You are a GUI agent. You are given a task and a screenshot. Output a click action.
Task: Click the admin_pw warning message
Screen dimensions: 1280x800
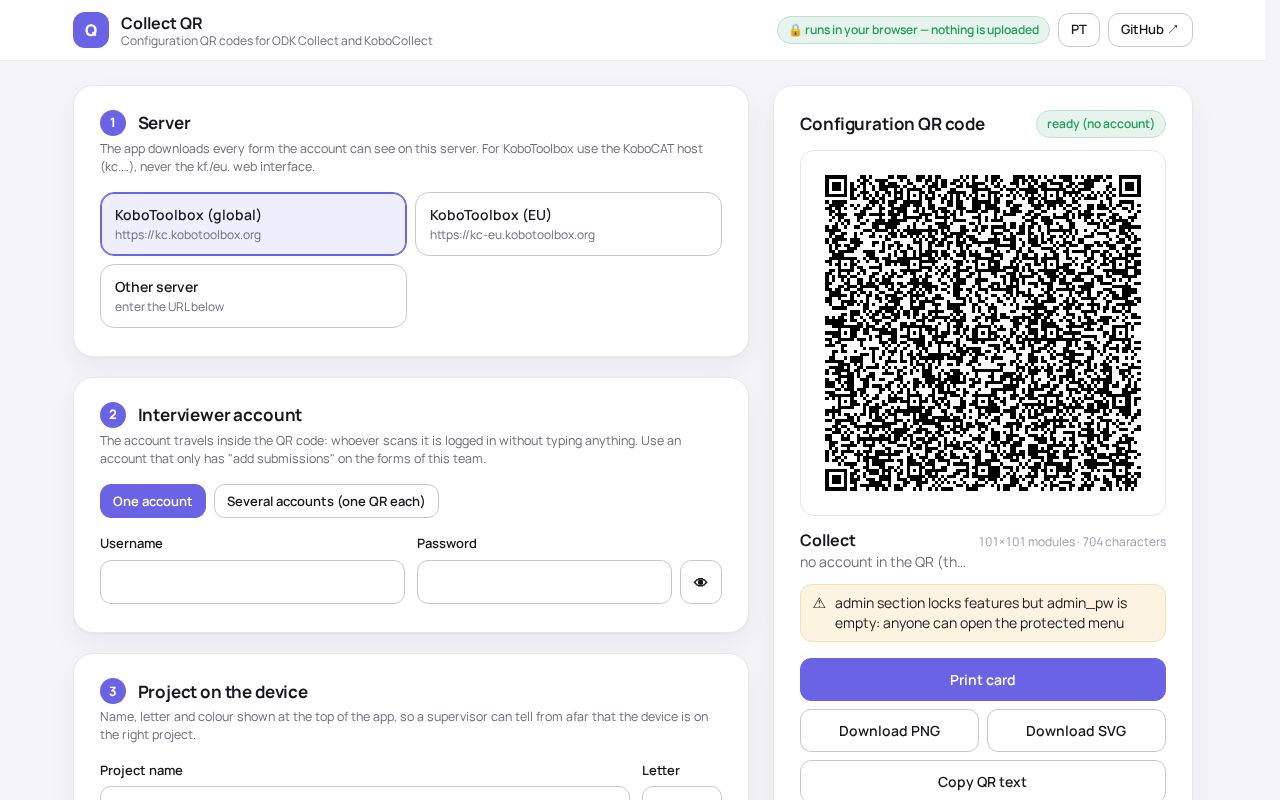[x=981, y=613]
